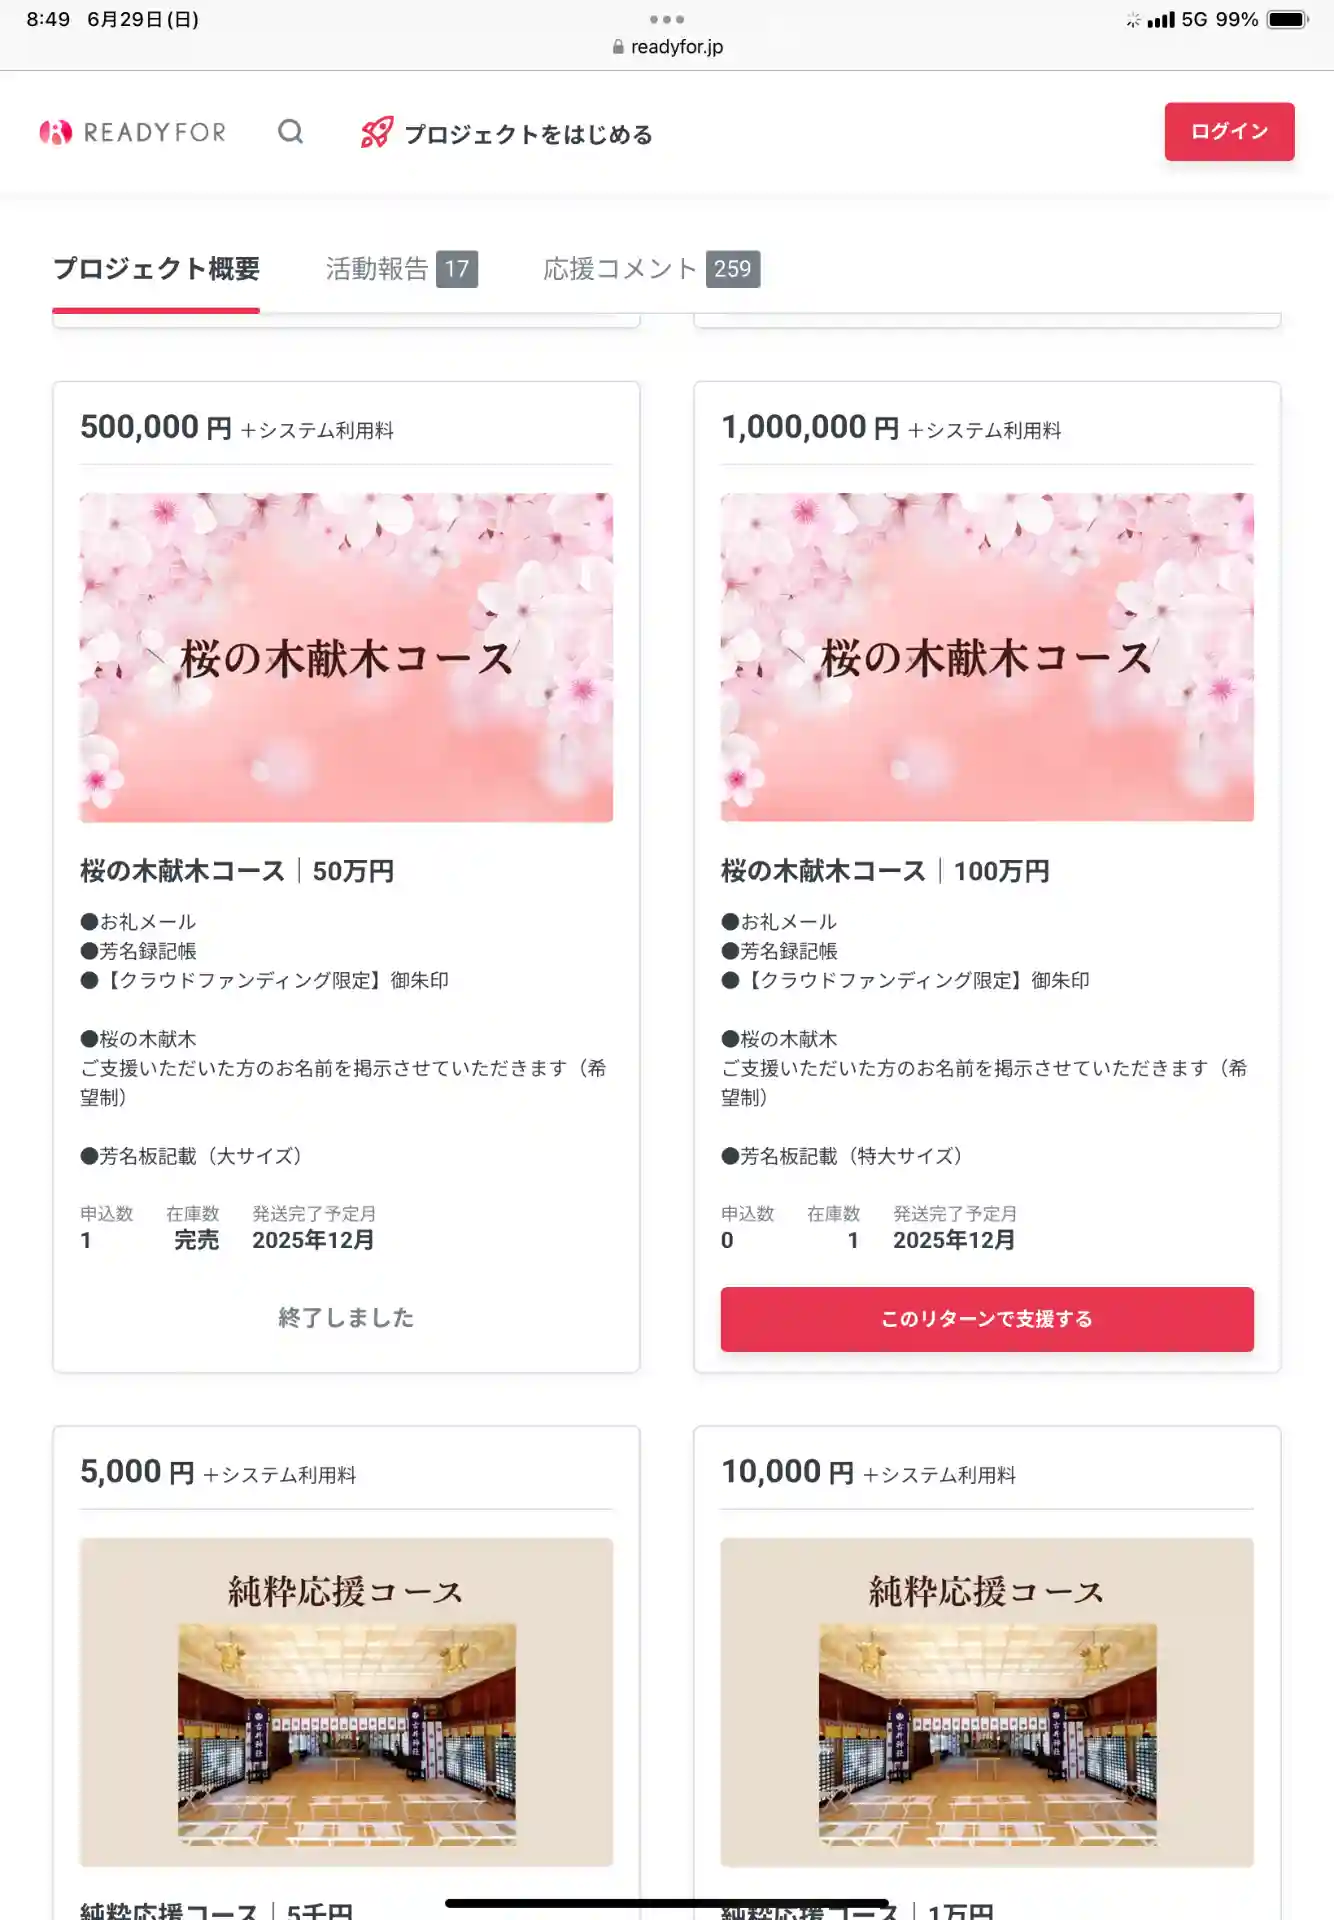Screen dimensions: 1334x1920
Task: Click the READYFOR logo icon
Action: pyautogui.click(x=56, y=132)
